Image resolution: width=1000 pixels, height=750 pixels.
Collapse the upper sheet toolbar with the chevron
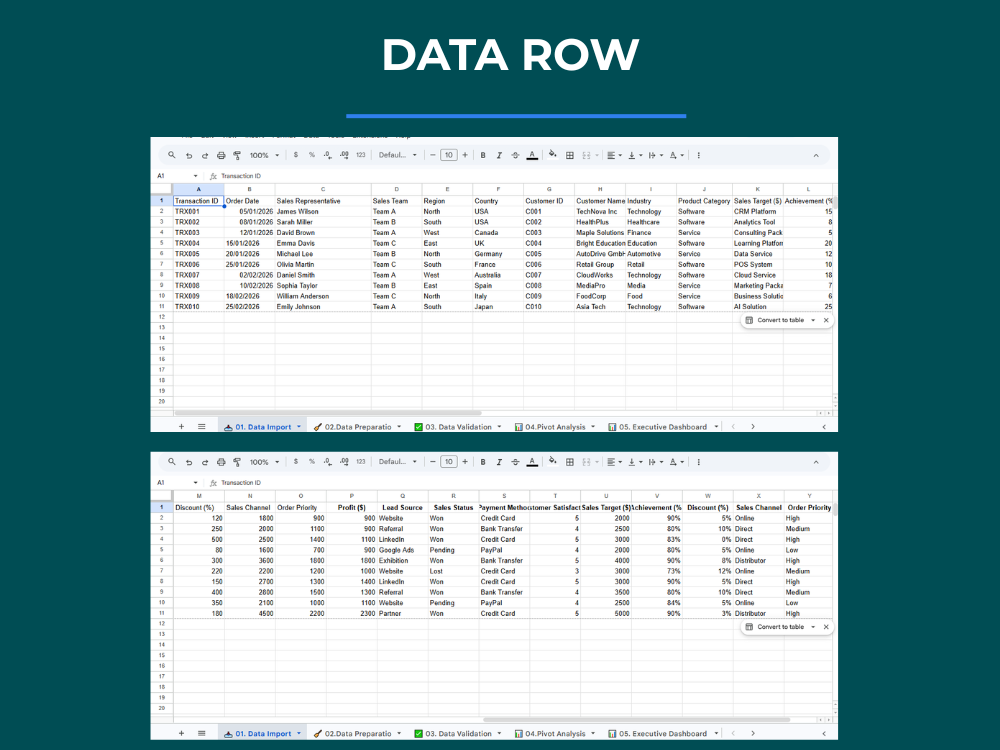click(816, 155)
